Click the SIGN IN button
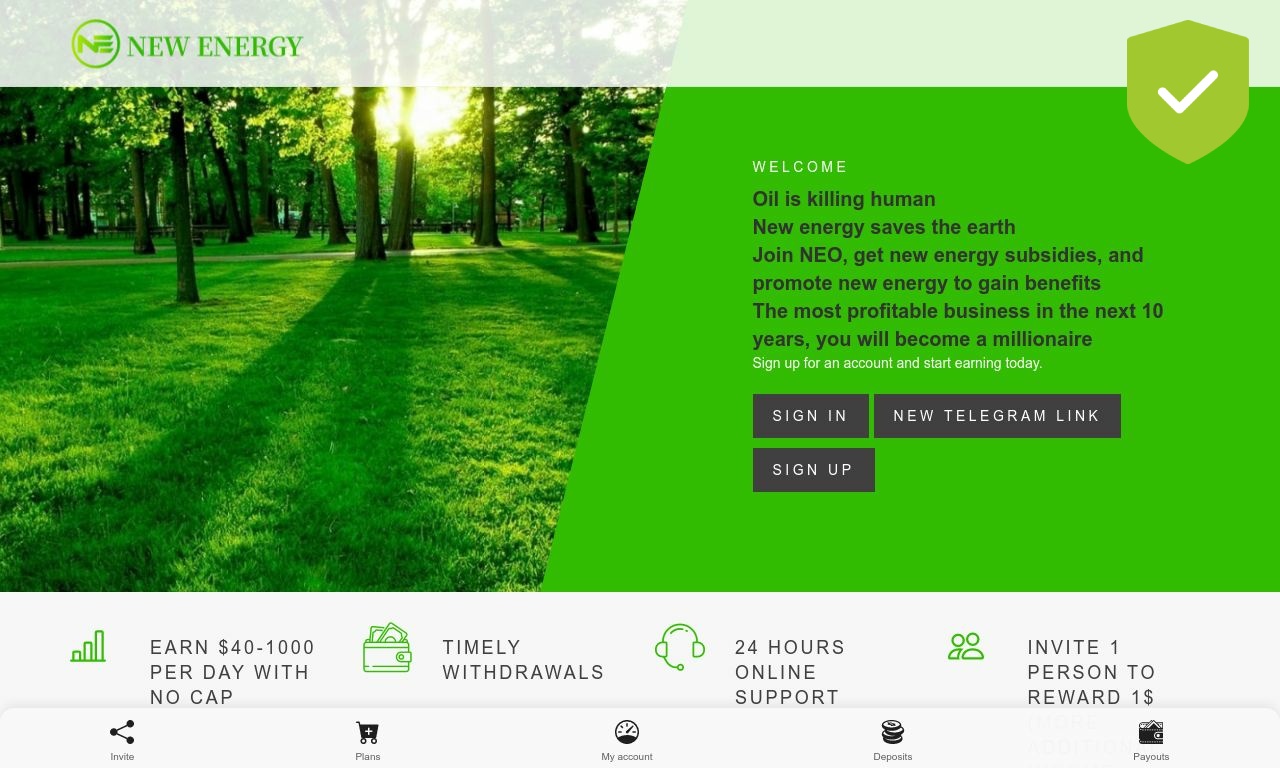This screenshot has height=768, width=1280. [x=811, y=416]
